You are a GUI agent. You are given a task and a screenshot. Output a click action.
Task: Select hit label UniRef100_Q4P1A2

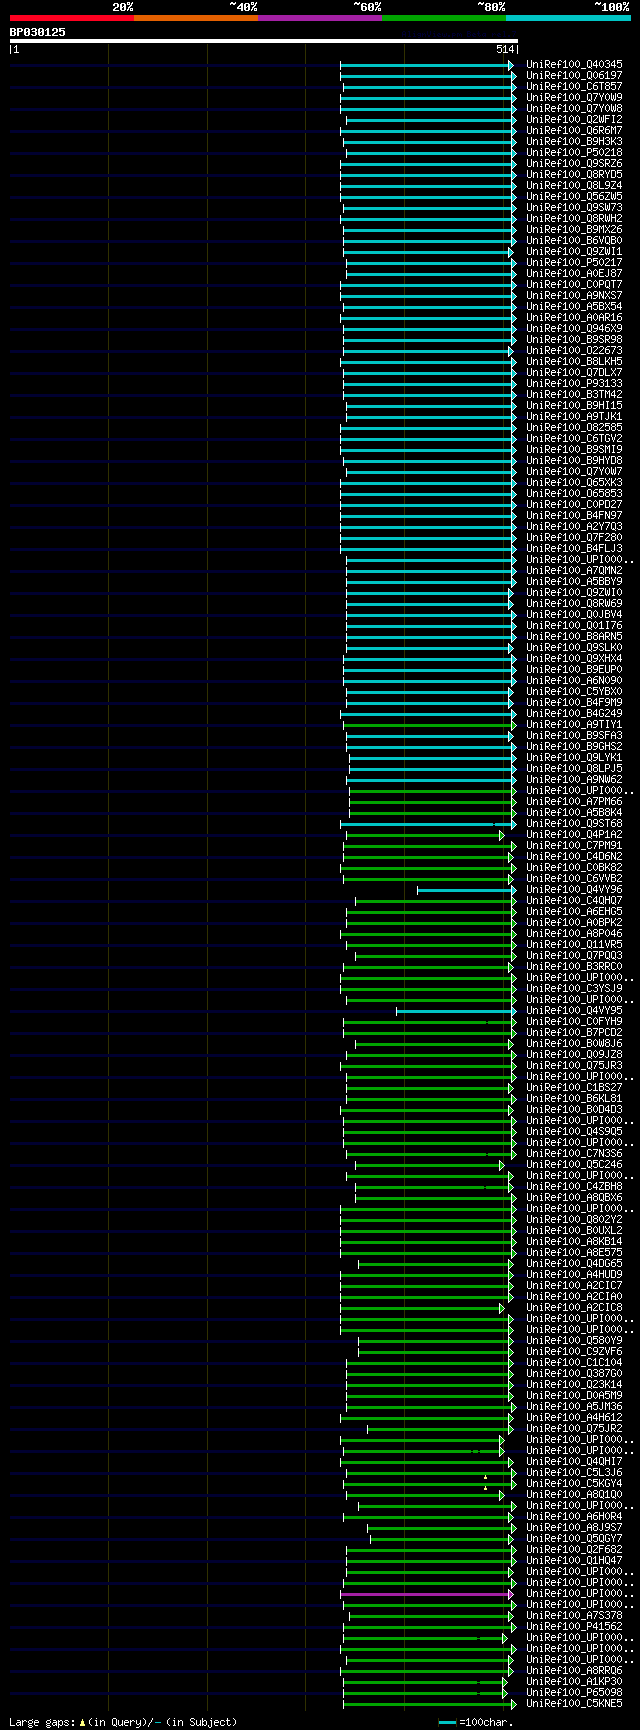tap(574, 835)
